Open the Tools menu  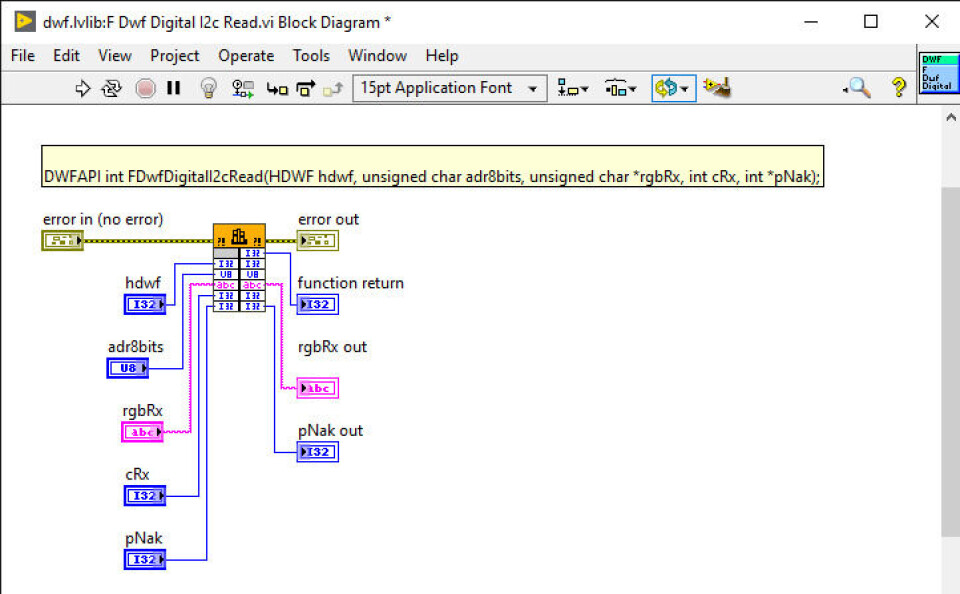click(x=311, y=56)
